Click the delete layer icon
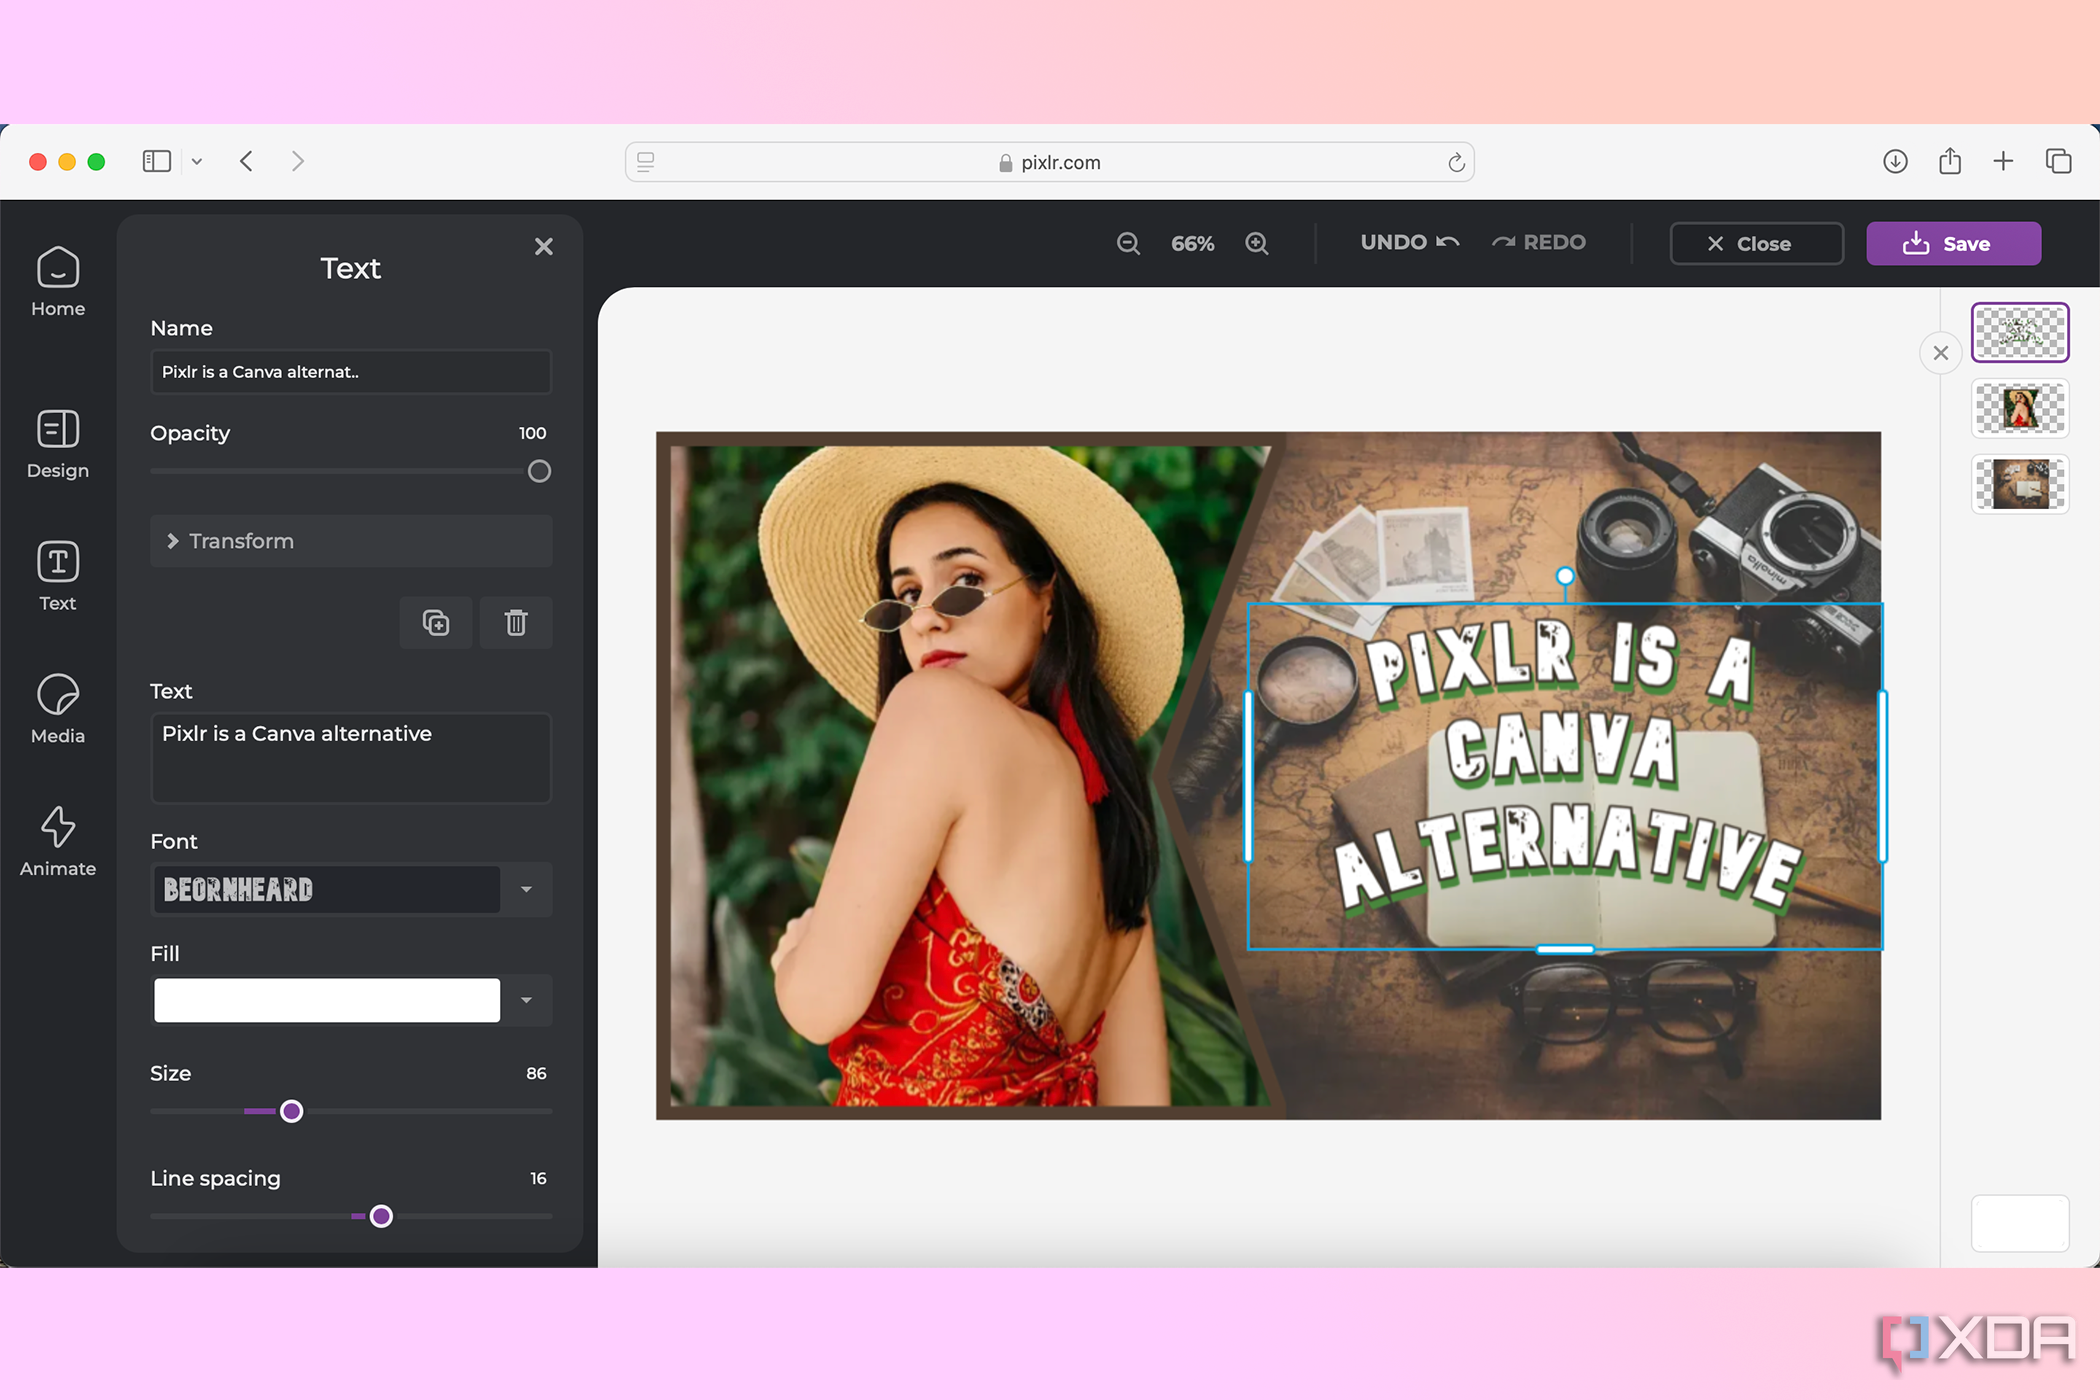2100x1400 pixels. coord(516,622)
